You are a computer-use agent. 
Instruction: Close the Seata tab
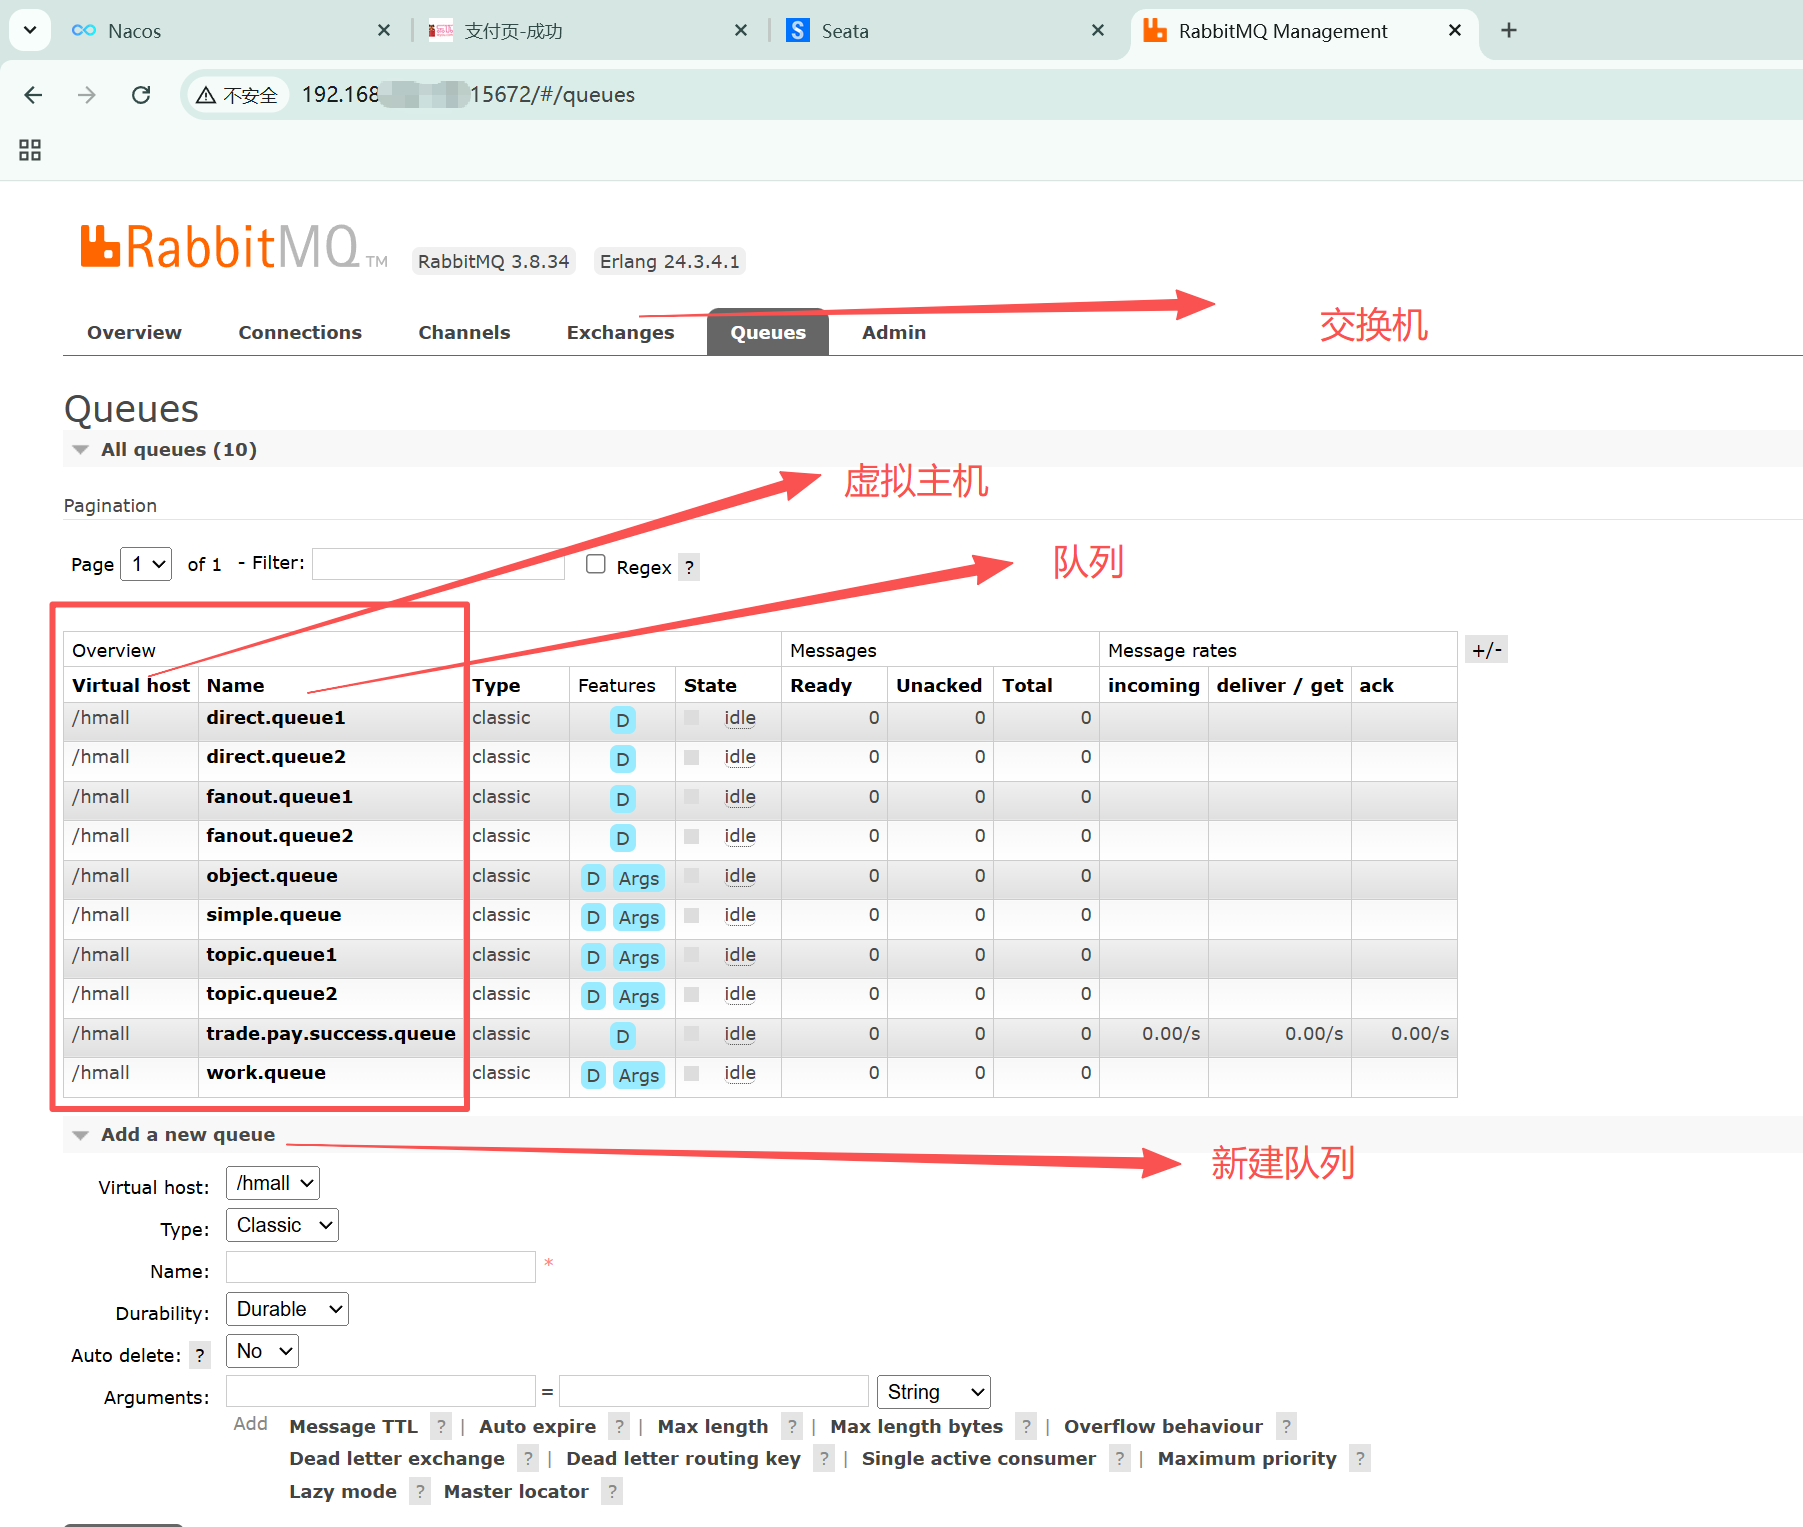pyautogui.click(x=1098, y=31)
